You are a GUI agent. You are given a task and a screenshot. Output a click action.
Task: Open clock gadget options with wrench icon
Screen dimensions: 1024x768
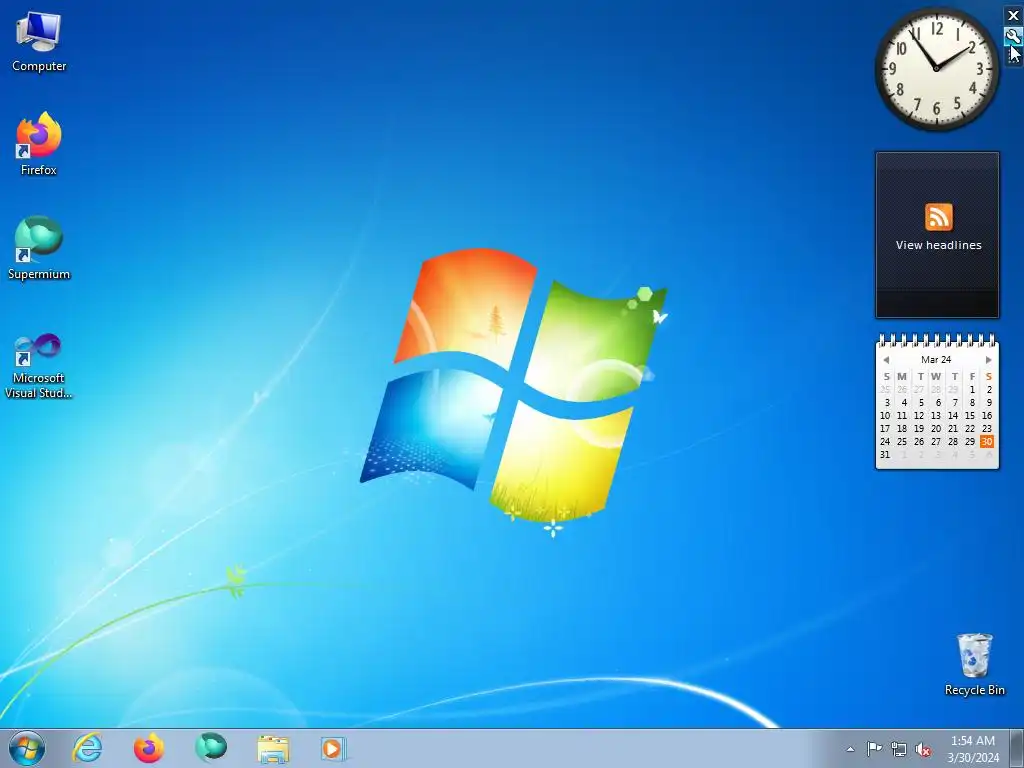pyautogui.click(x=1013, y=36)
